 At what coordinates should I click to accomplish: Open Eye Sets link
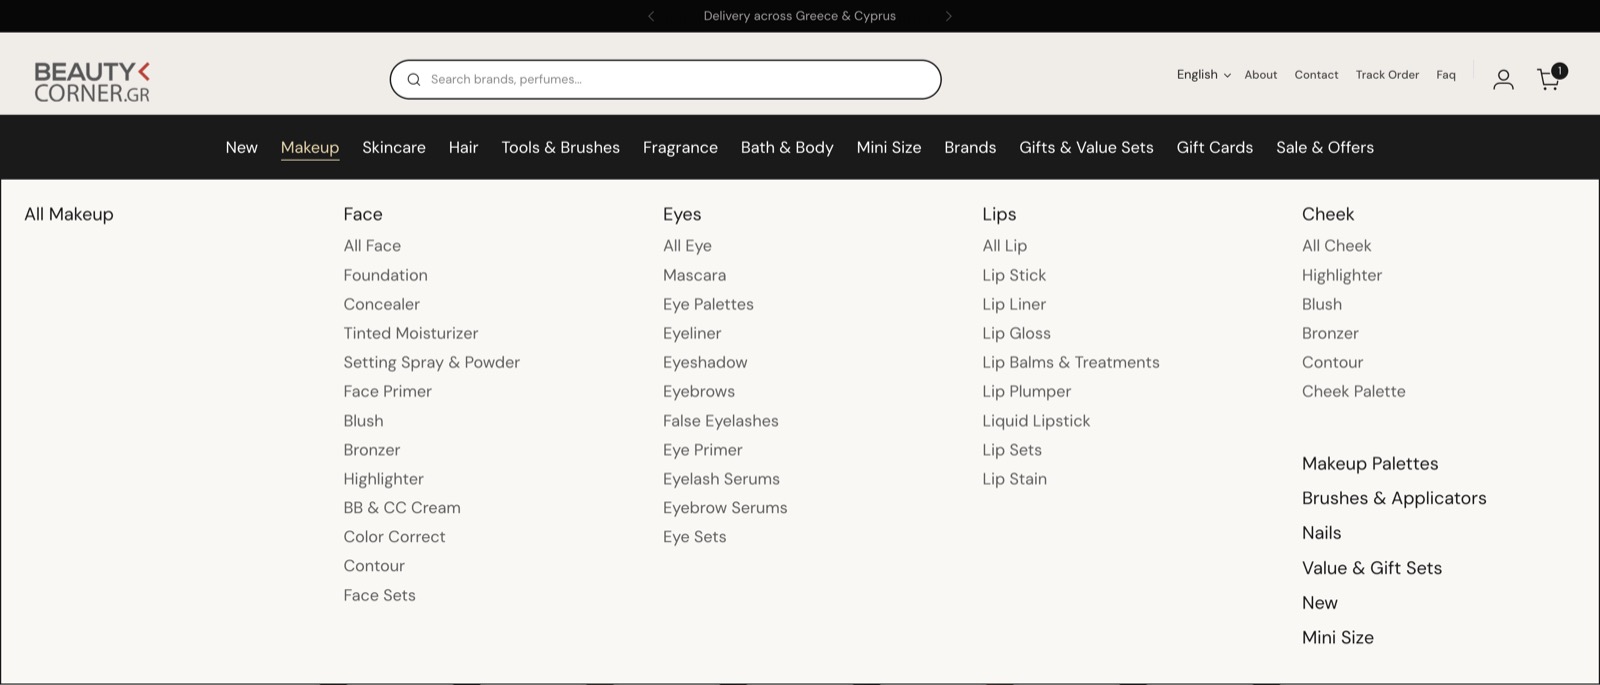click(x=694, y=537)
